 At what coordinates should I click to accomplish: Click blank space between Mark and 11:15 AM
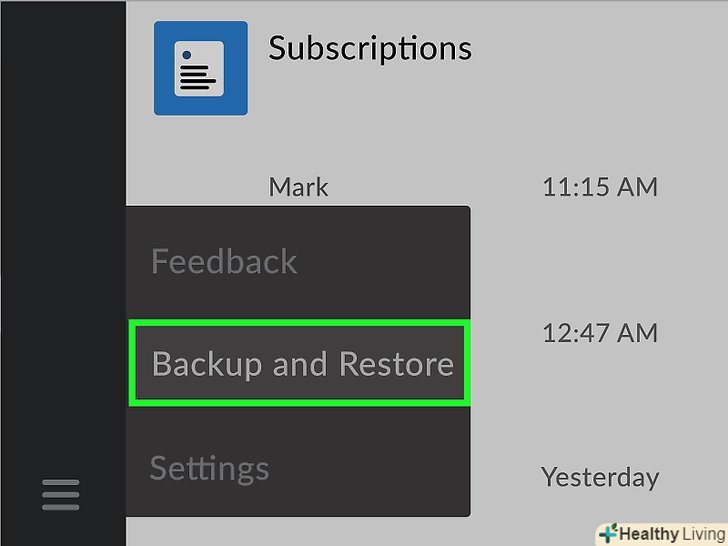430,187
